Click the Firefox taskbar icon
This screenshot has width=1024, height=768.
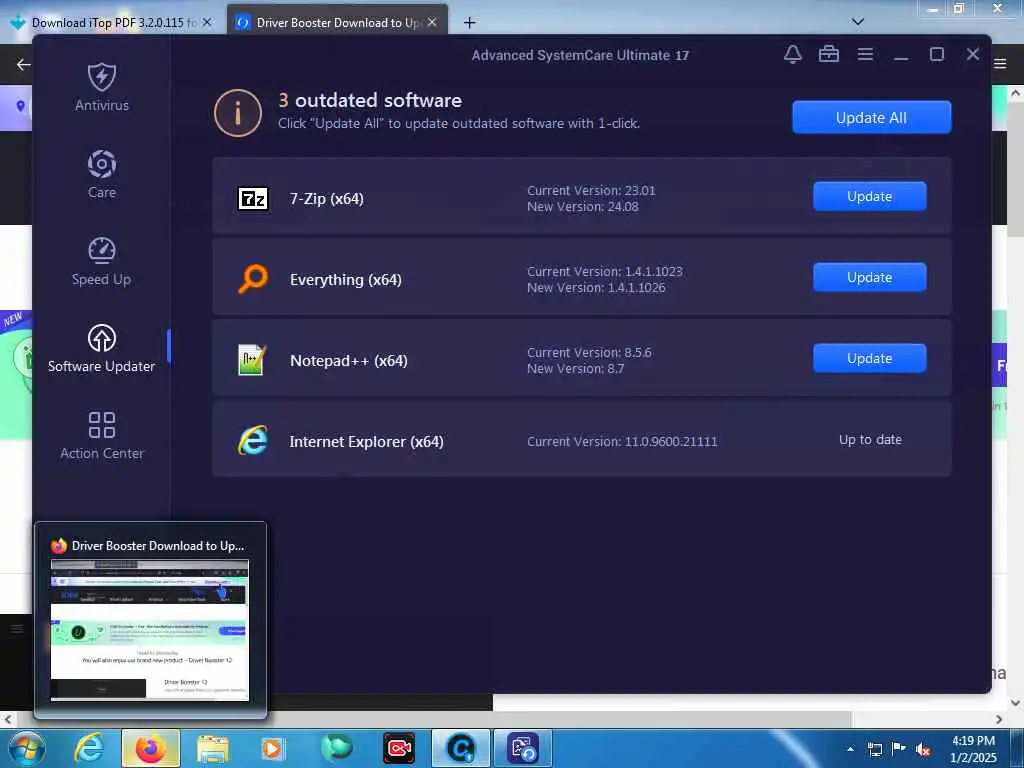[x=150, y=748]
